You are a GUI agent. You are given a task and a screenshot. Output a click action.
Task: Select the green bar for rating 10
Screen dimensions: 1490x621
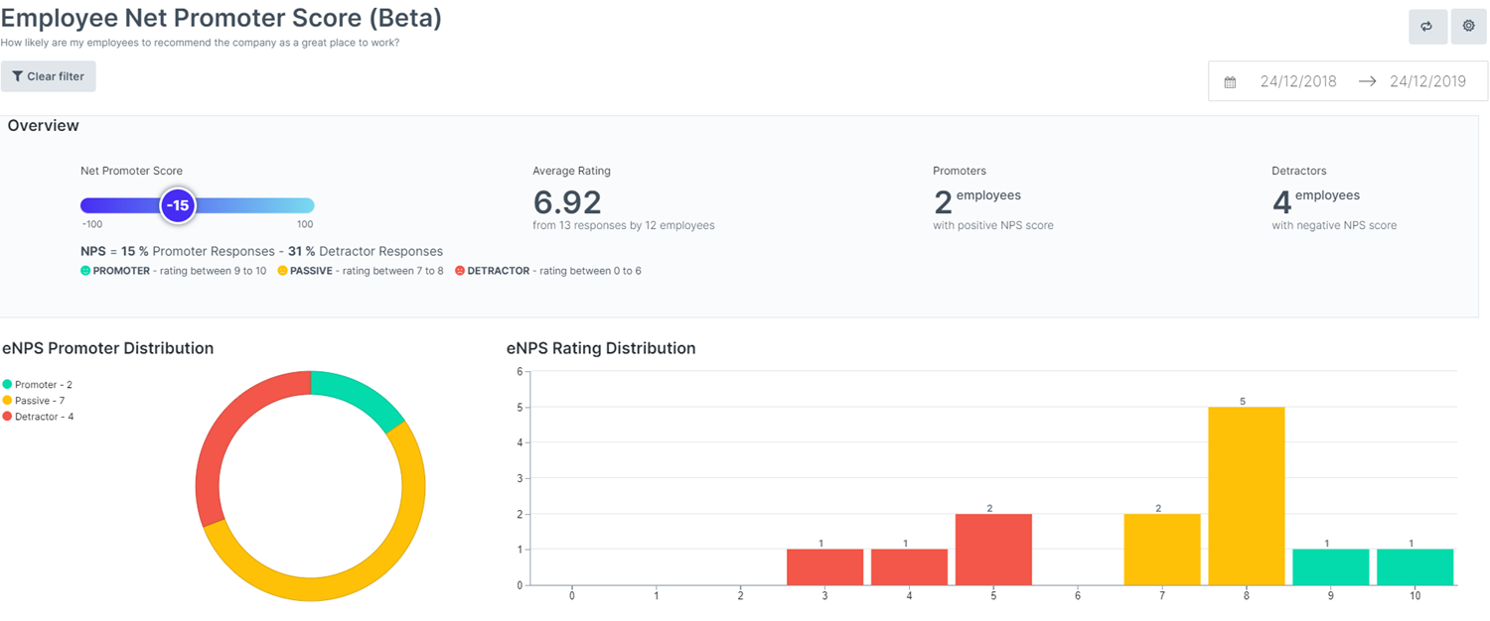pos(1414,566)
